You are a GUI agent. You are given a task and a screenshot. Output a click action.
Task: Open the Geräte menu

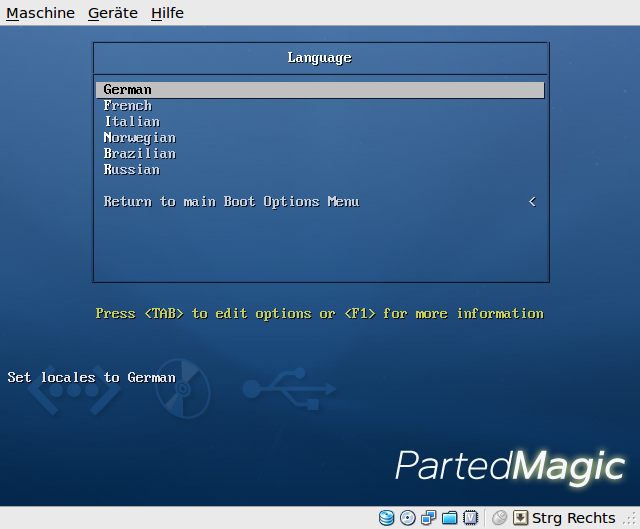click(x=112, y=13)
